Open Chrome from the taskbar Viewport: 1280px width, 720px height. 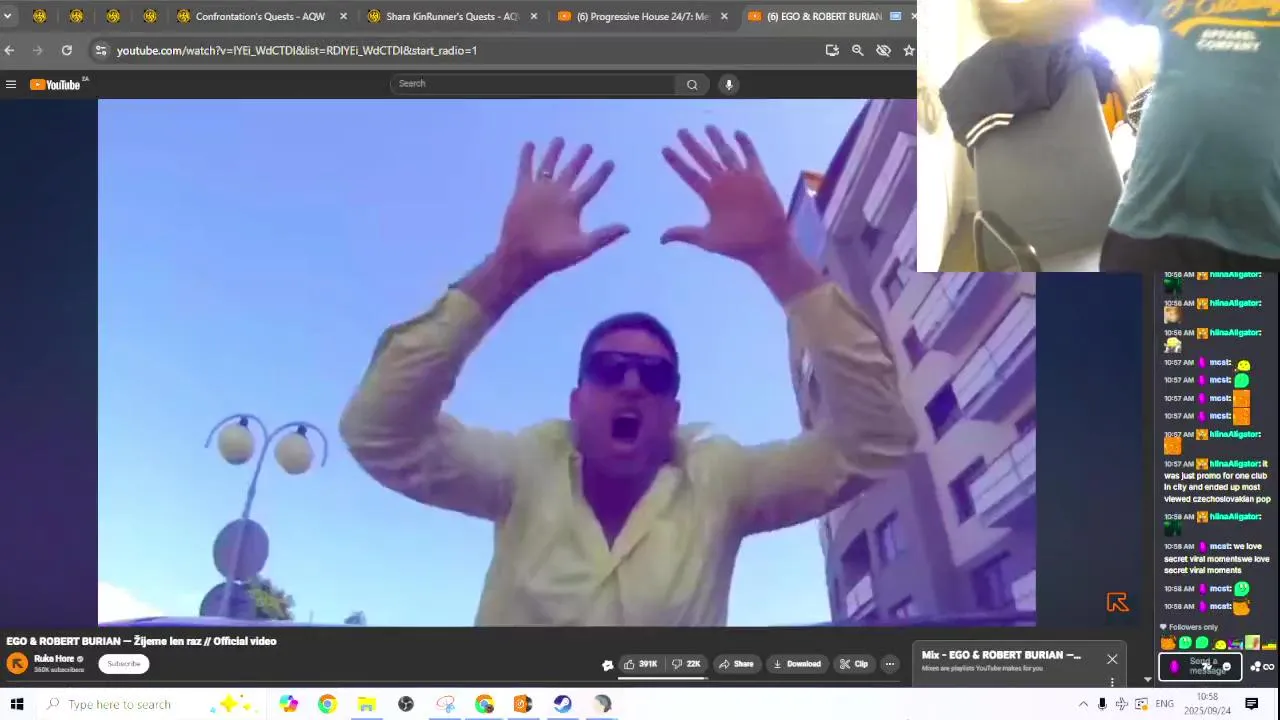pos(327,704)
